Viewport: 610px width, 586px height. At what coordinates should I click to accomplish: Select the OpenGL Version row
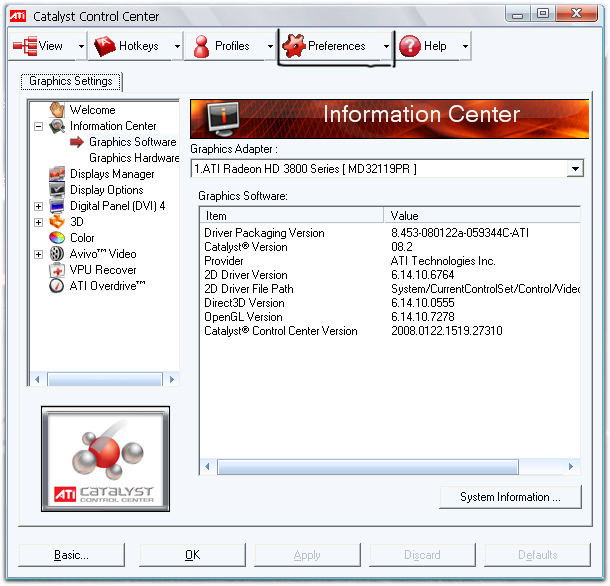pos(390,317)
